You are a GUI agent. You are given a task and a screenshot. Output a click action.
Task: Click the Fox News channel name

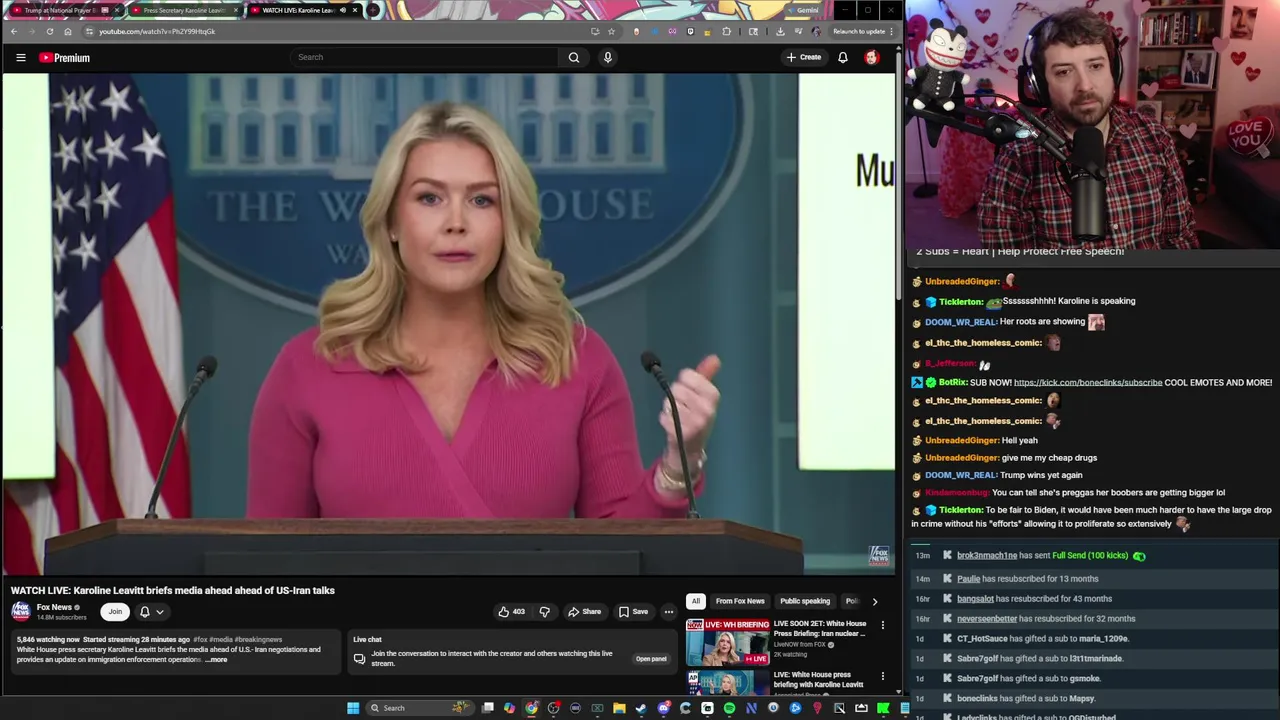click(54, 607)
